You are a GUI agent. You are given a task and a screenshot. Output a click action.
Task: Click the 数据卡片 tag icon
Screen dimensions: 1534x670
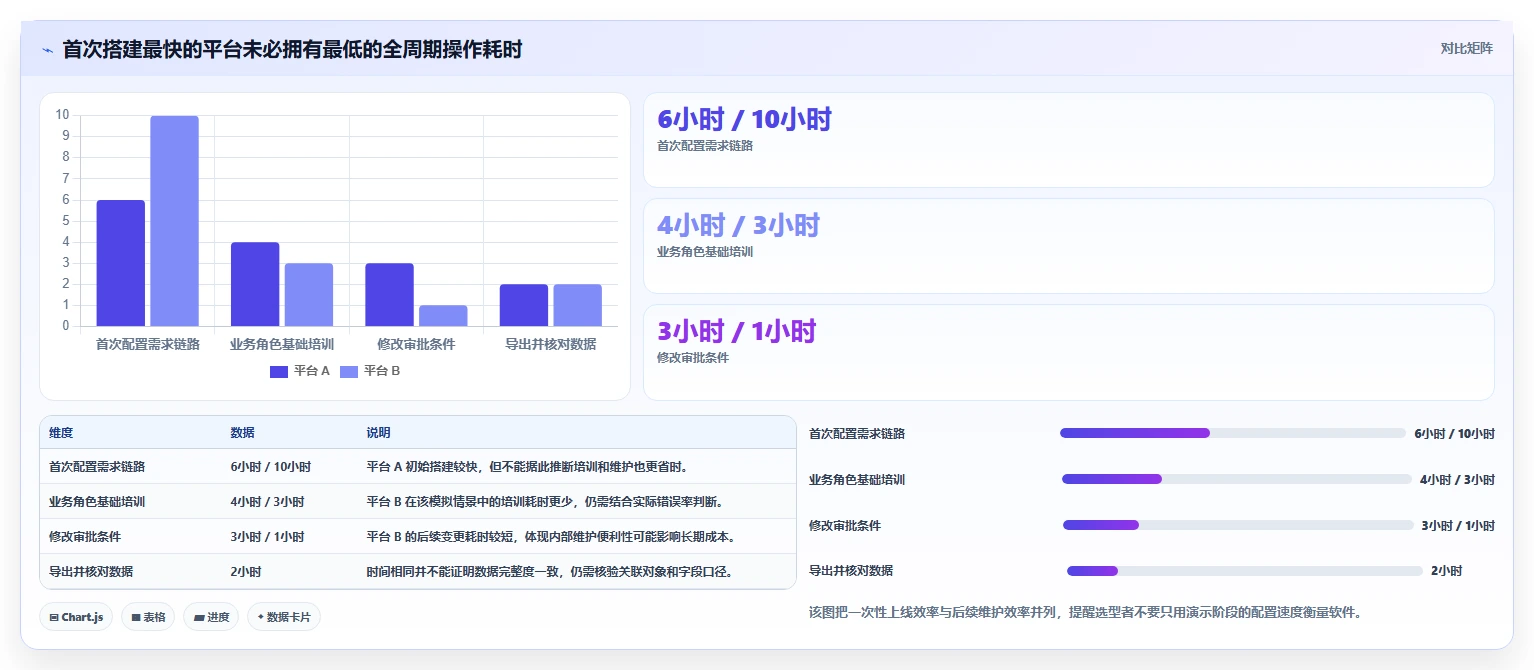tap(261, 618)
